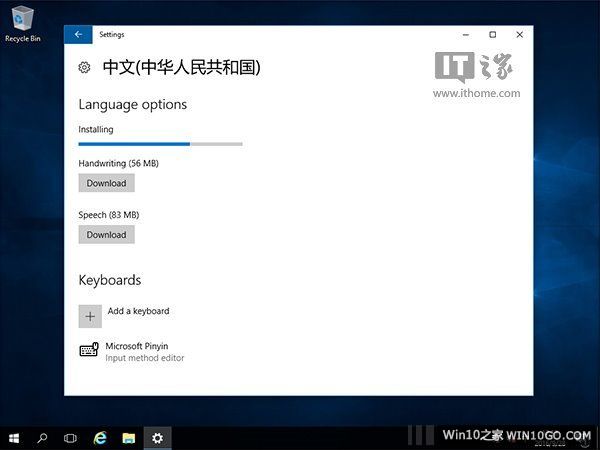Close the Settings window
600x450 pixels.
(520, 34)
